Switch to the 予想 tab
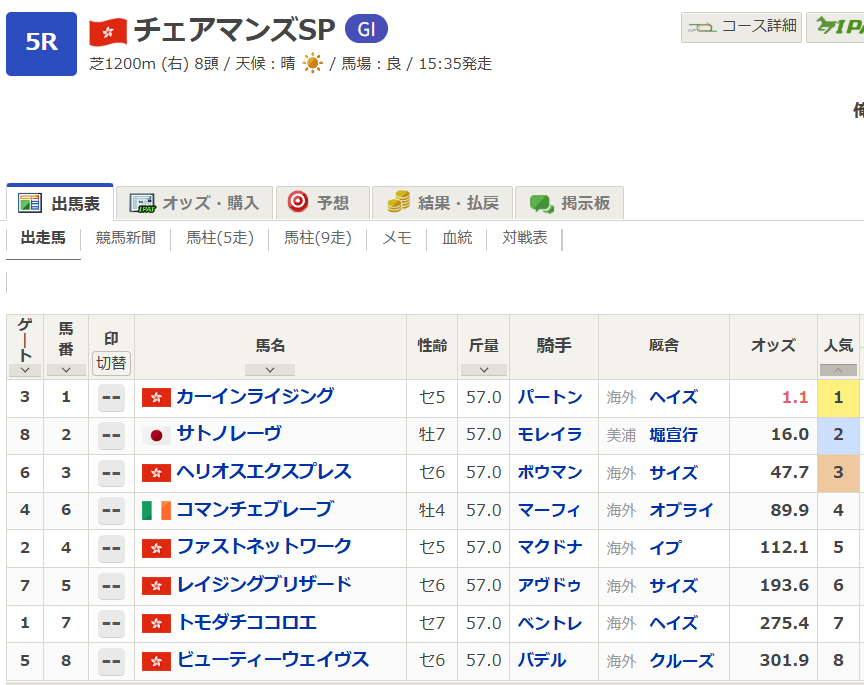The width and height of the screenshot is (864, 685). [x=322, y=203]
